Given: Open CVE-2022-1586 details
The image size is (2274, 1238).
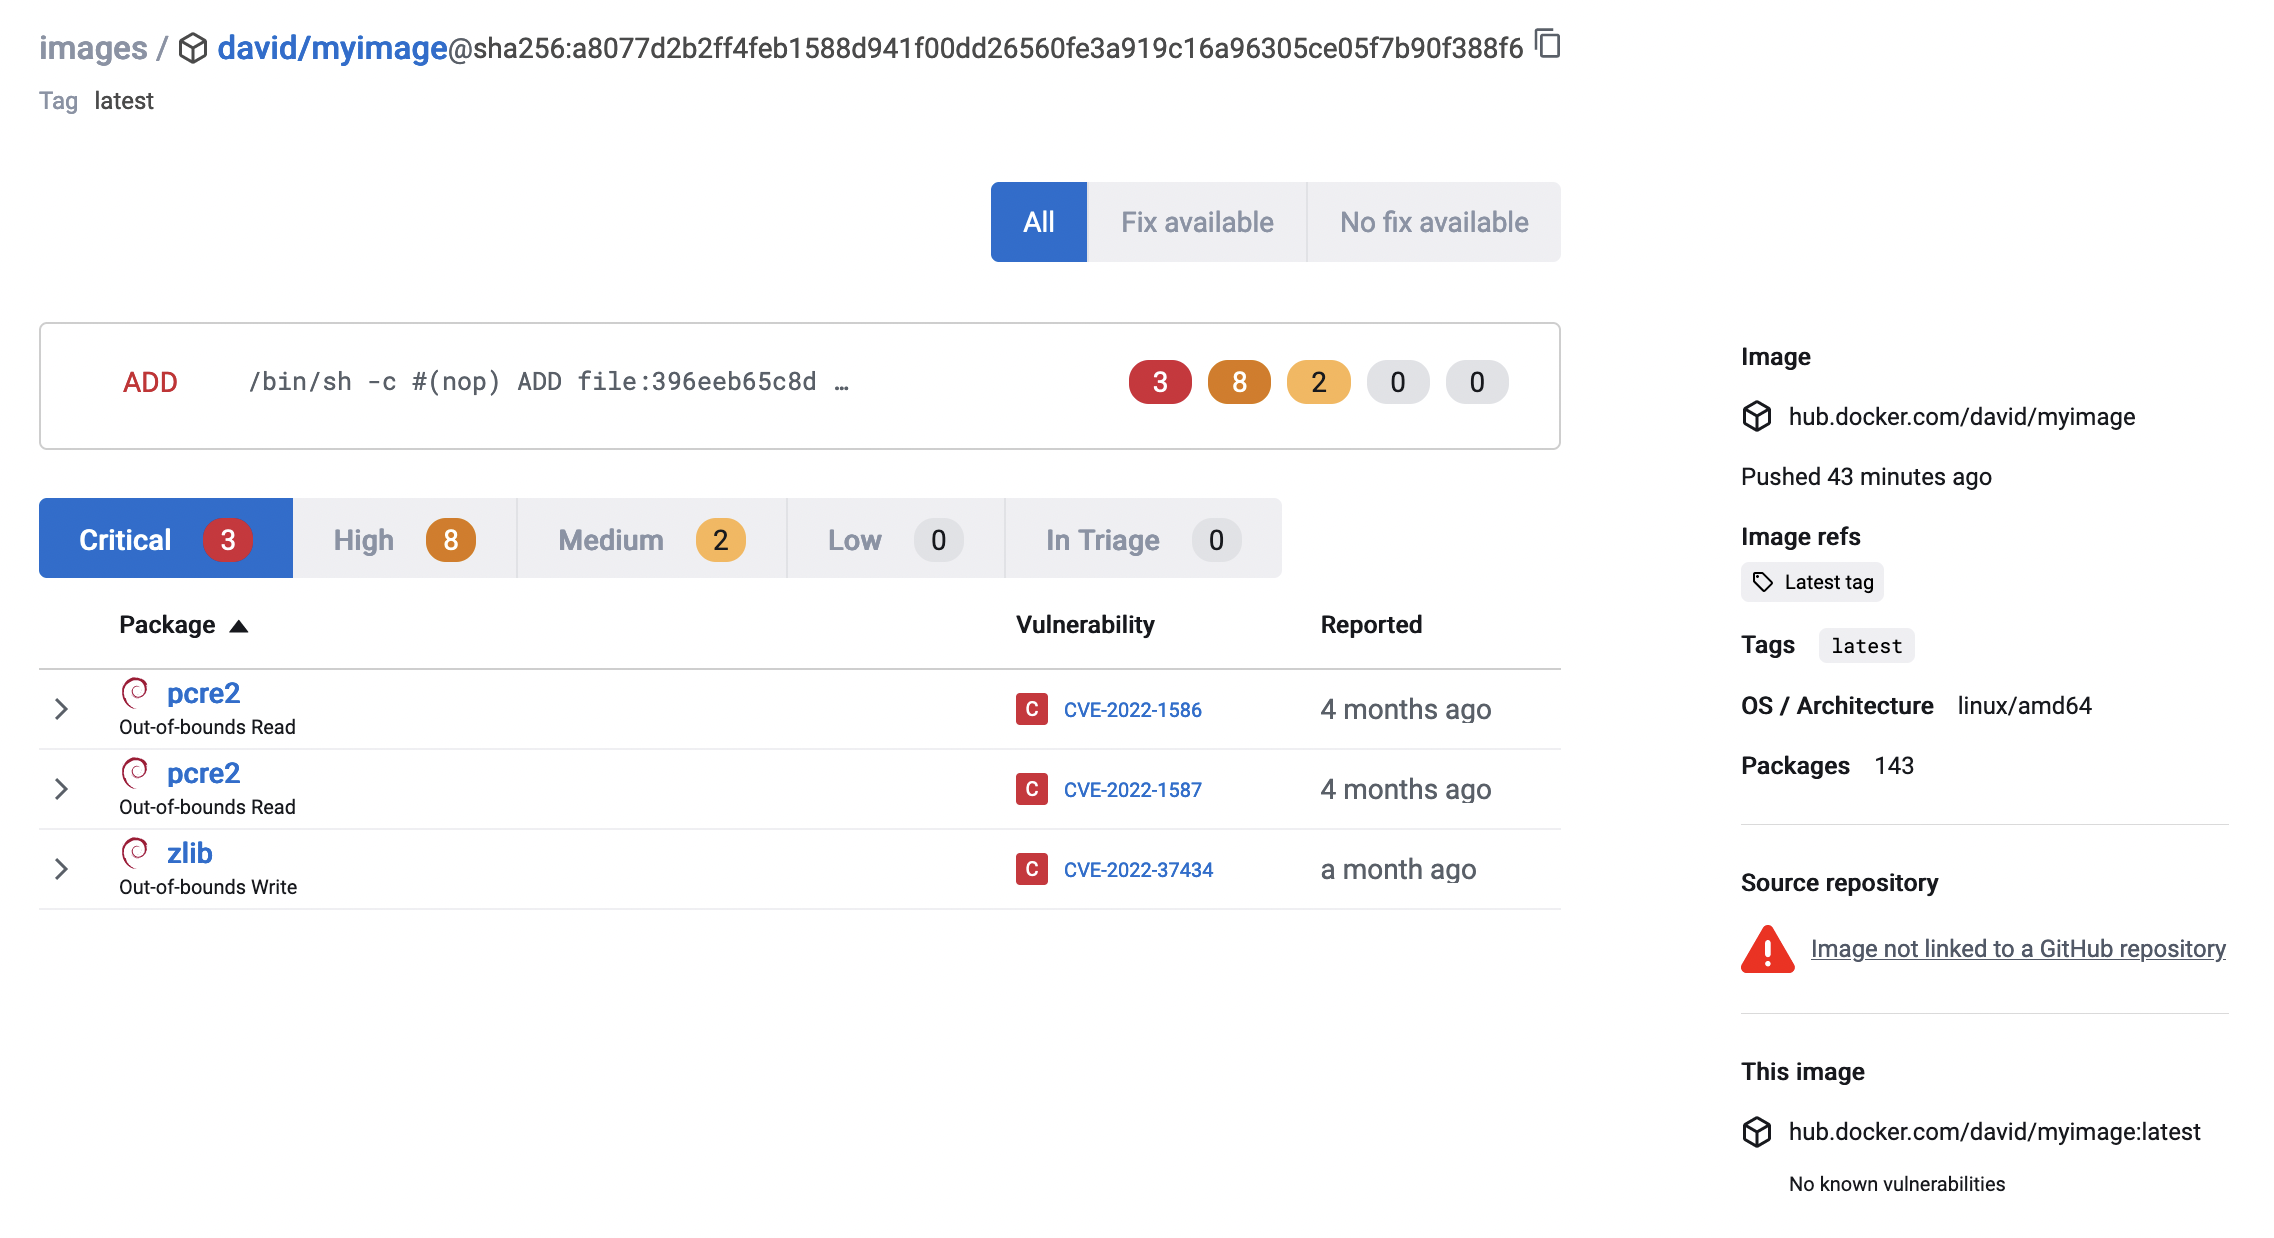Looking at the screenshot, I should click(x=1132, y=709).
